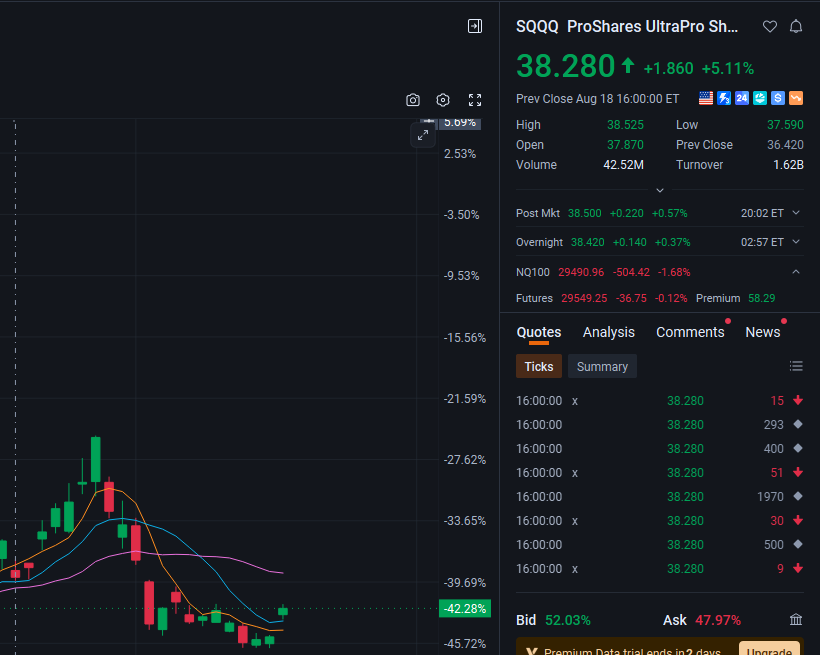The height and width of the screenshot is (655, 820).
Task: Click the Futures value 29549.25
Action: tap(584, 298)
